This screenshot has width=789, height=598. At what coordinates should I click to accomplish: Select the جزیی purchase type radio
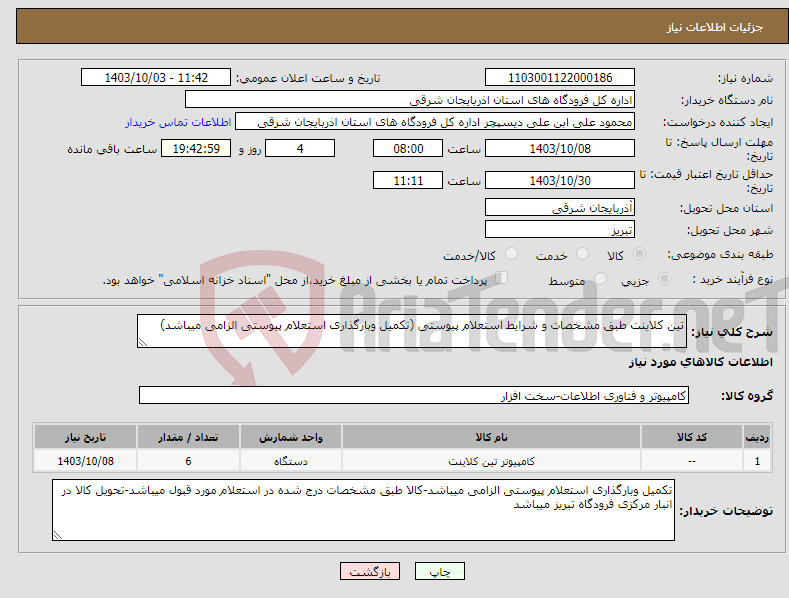pos(664,278)
